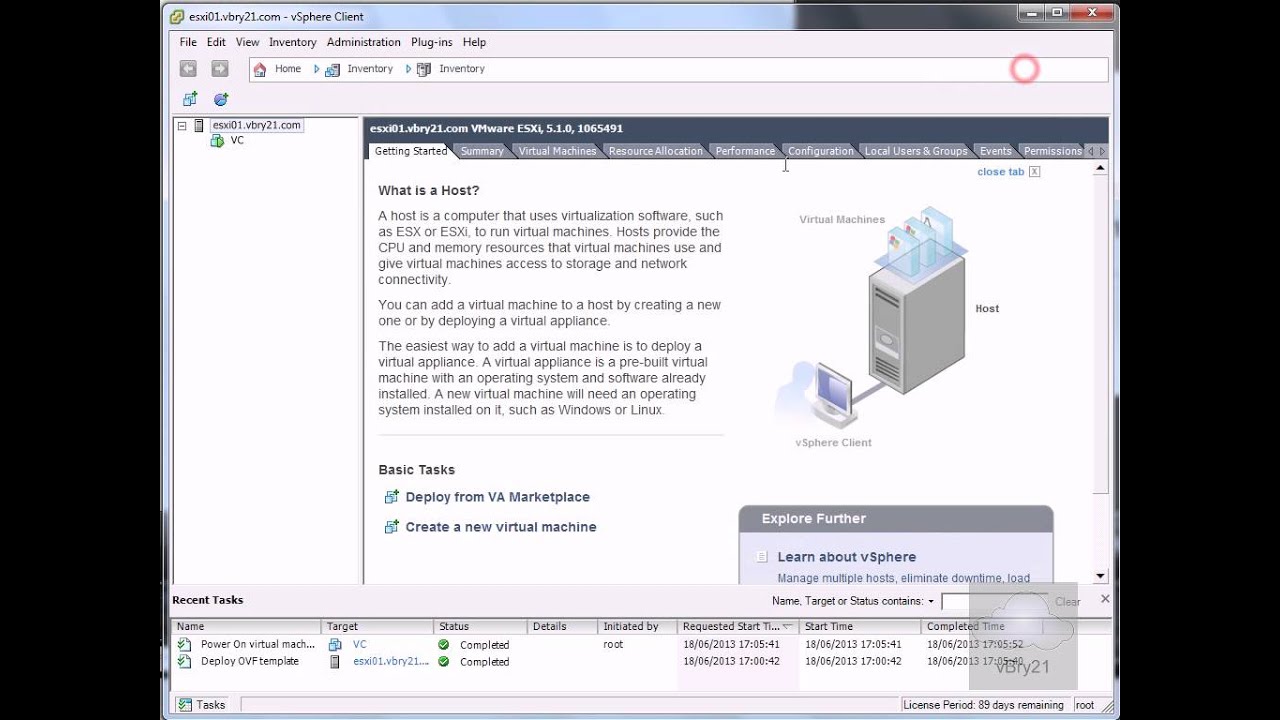Click the refresh-style toolbar icon beside new VM icon
Screen dimensions: 1280x720
pyautogui.click(x=221, y=99)
